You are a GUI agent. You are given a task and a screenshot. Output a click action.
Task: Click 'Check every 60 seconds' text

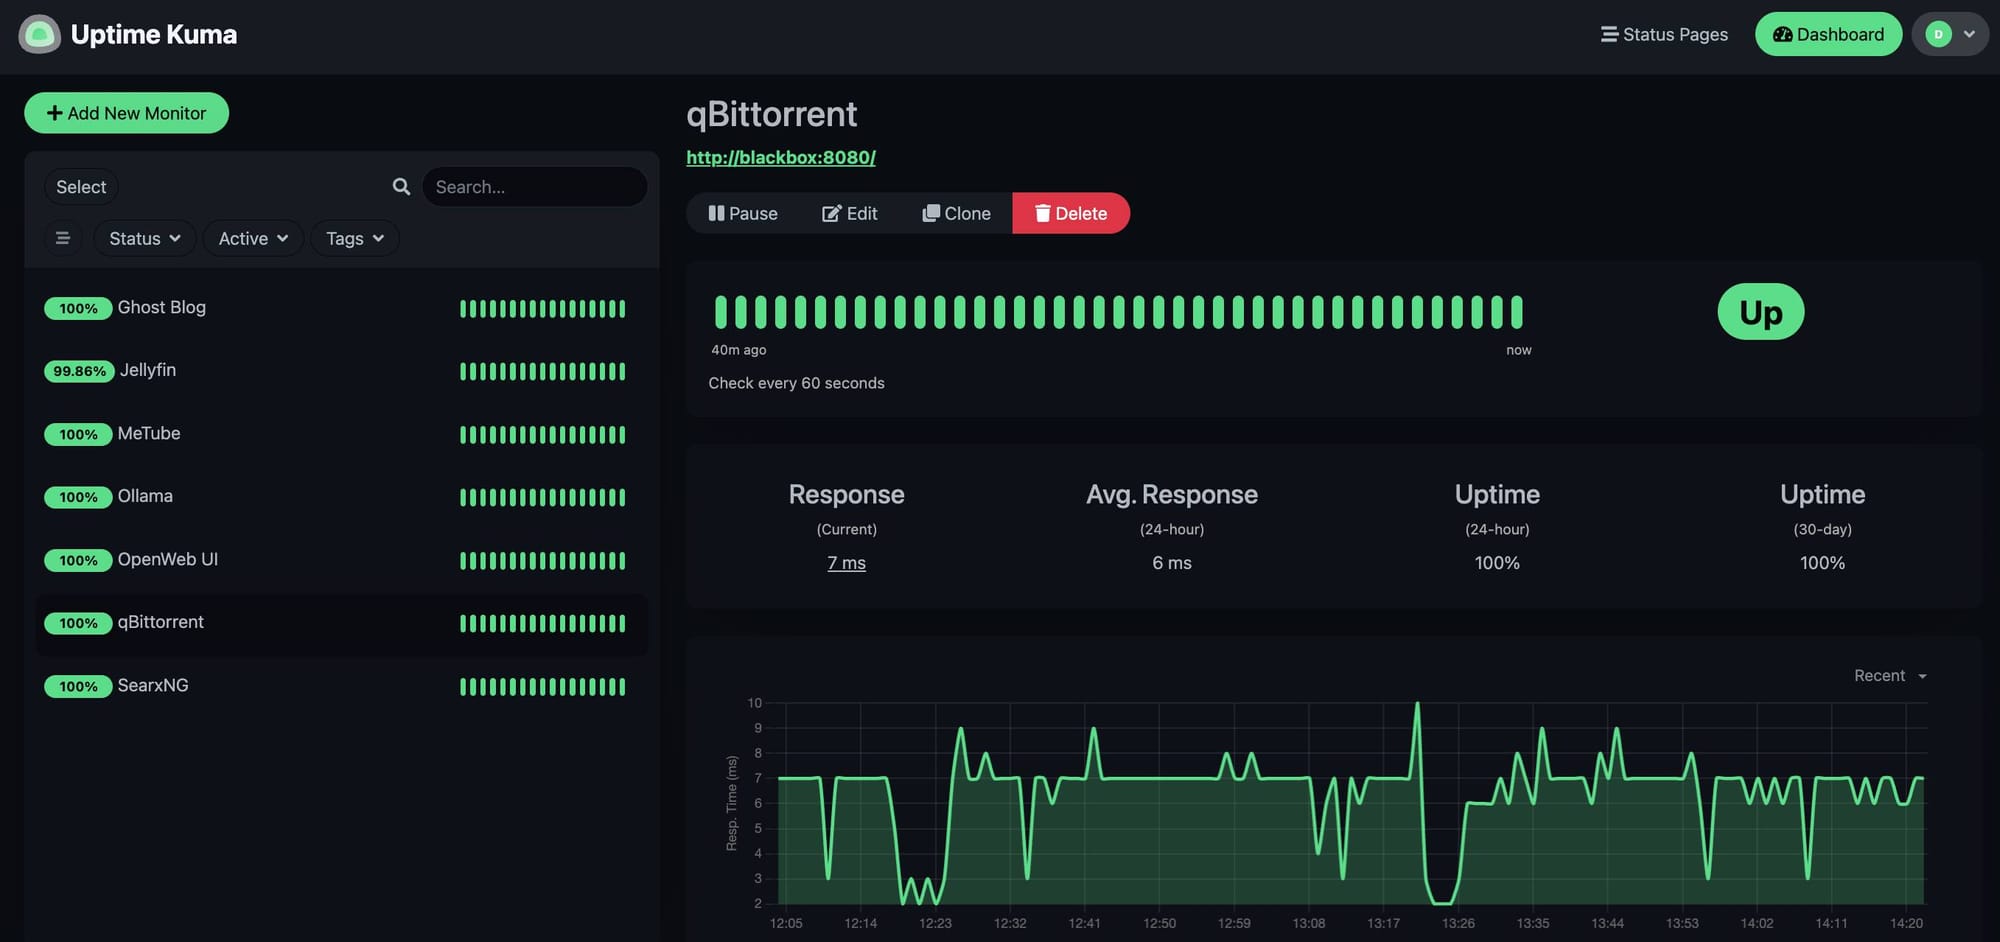point(797,383)
